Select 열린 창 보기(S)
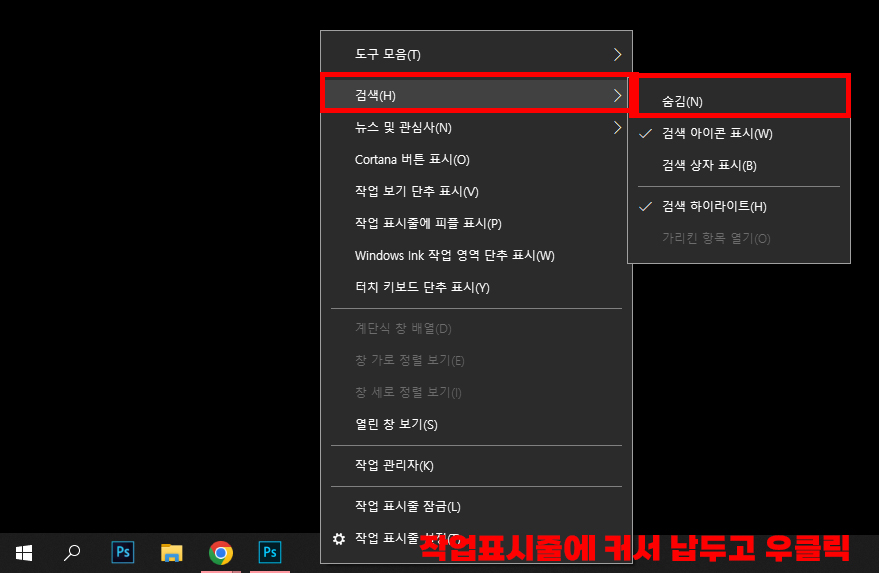This screenshot has width=879, height=573. [476, 424]
